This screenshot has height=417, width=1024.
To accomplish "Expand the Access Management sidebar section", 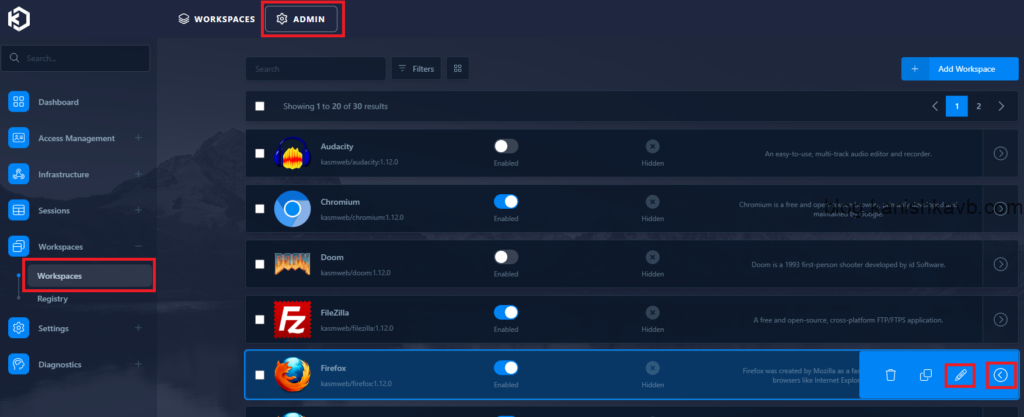I will [138, 138].
